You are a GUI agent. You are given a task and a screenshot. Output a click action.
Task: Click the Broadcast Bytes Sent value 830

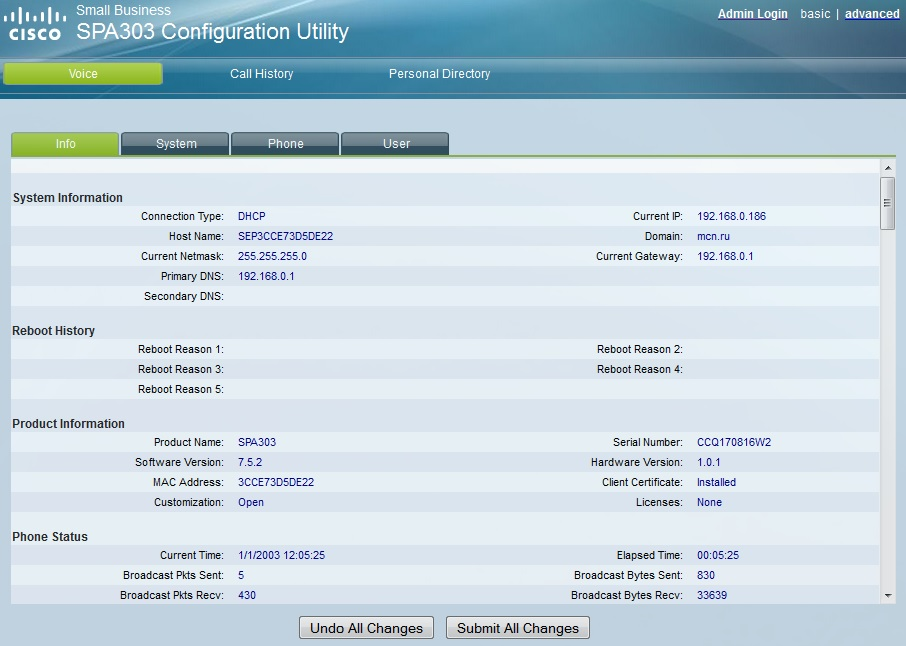click(706, 576)
